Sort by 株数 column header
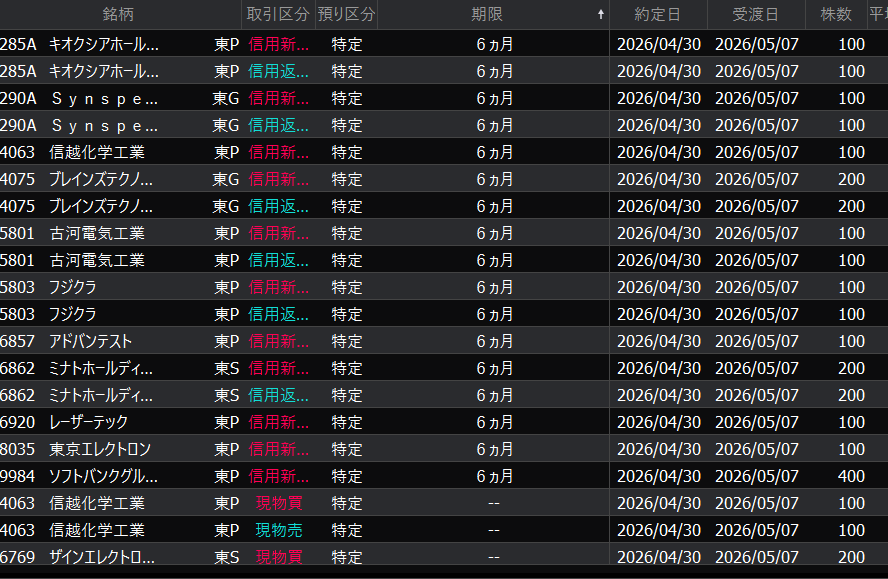Image resolution: width=888 pixels, height=579 pixels. pos(836,15)
